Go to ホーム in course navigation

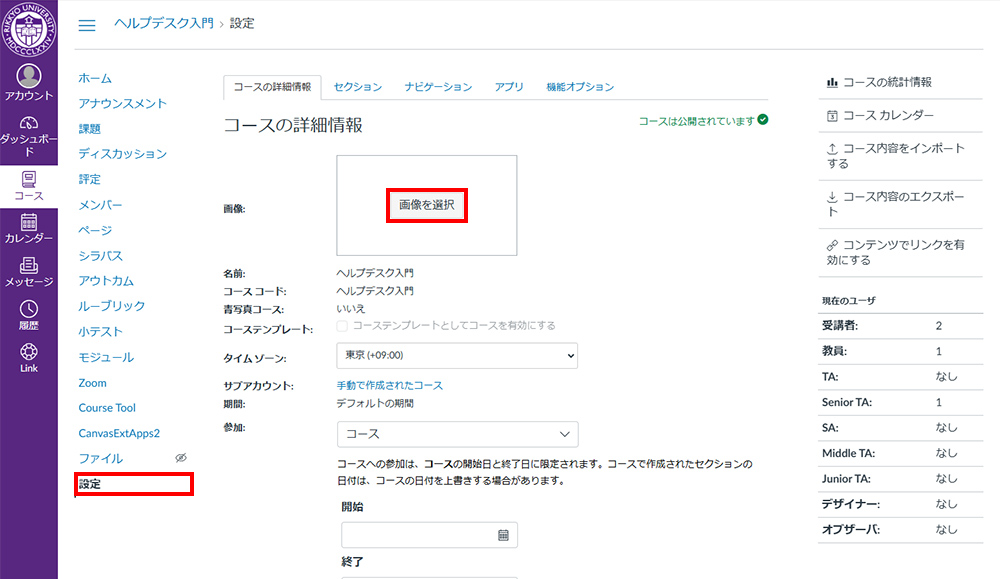[95, 78]
